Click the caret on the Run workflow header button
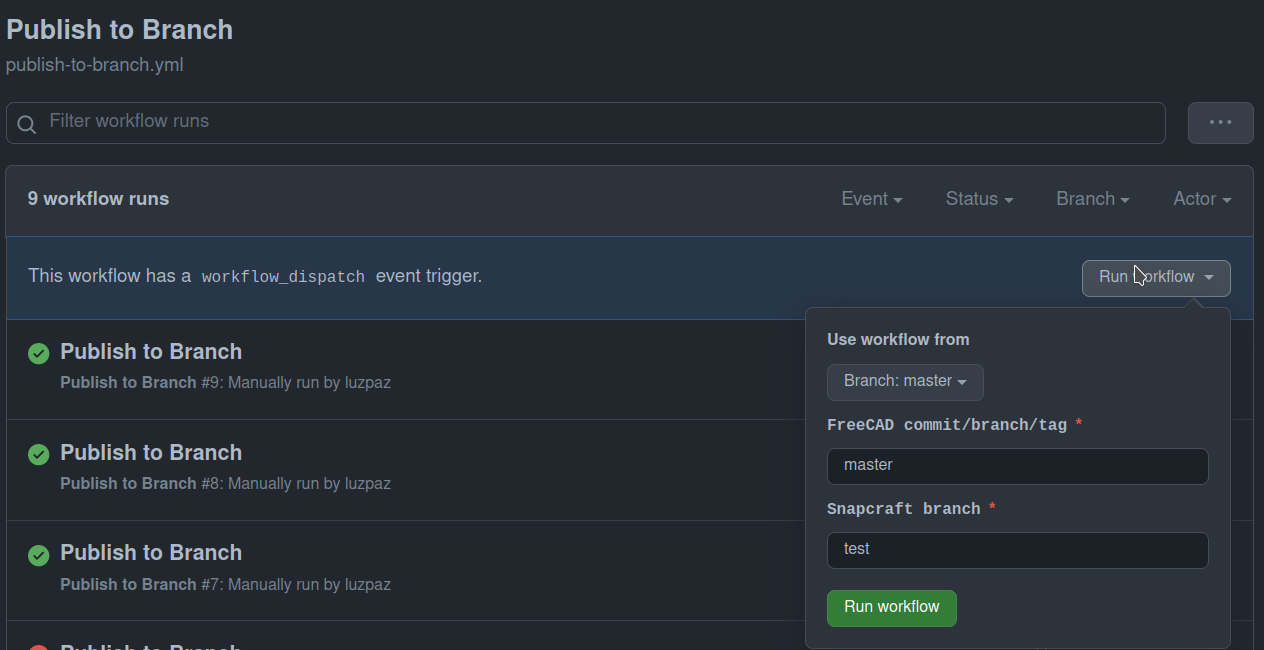This screenshot has height=650, width=1264. (1210, 278)
